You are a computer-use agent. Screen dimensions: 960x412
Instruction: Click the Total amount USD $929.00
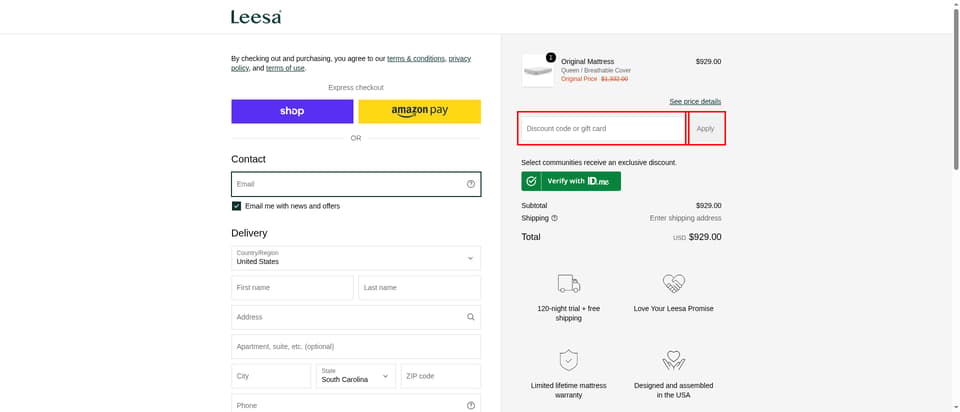697,237
